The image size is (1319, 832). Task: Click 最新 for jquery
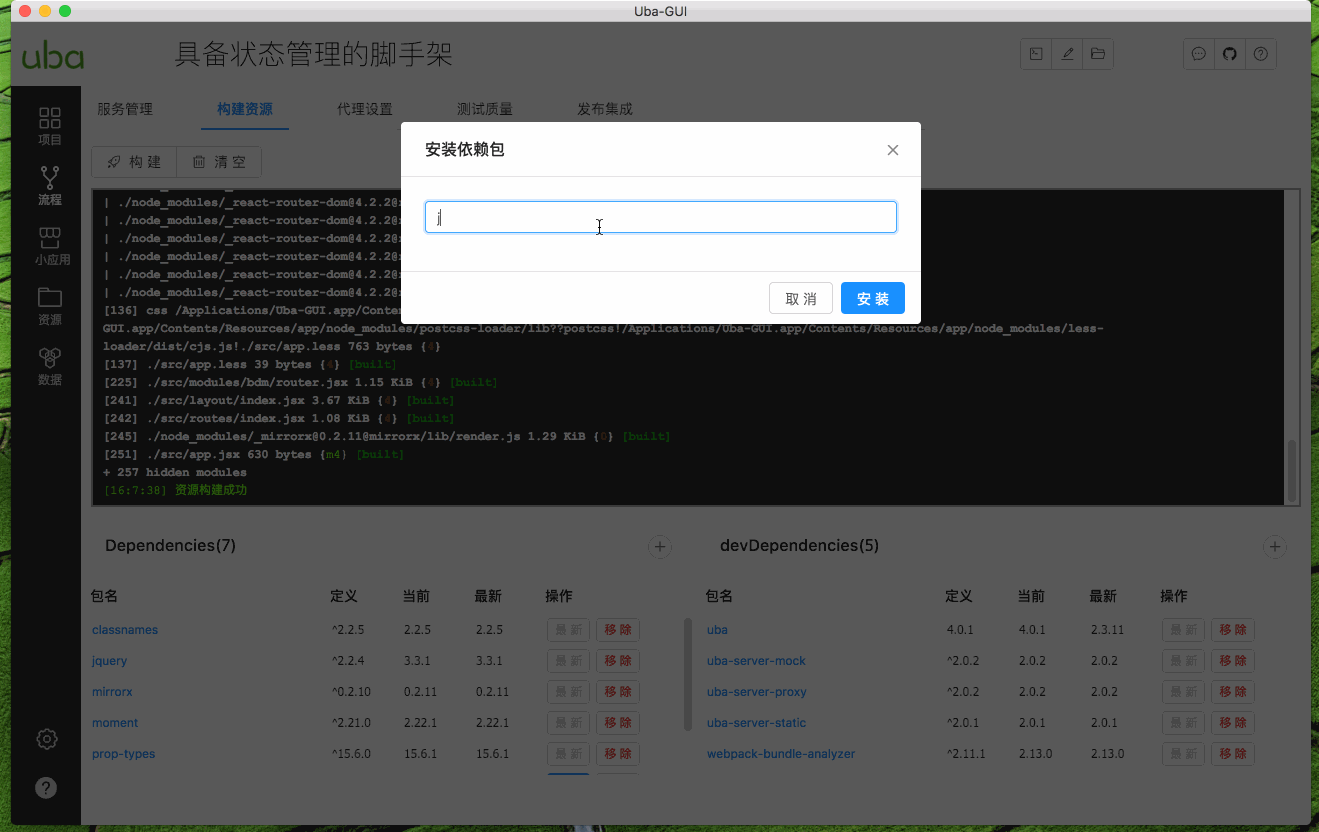pos(568,661)
